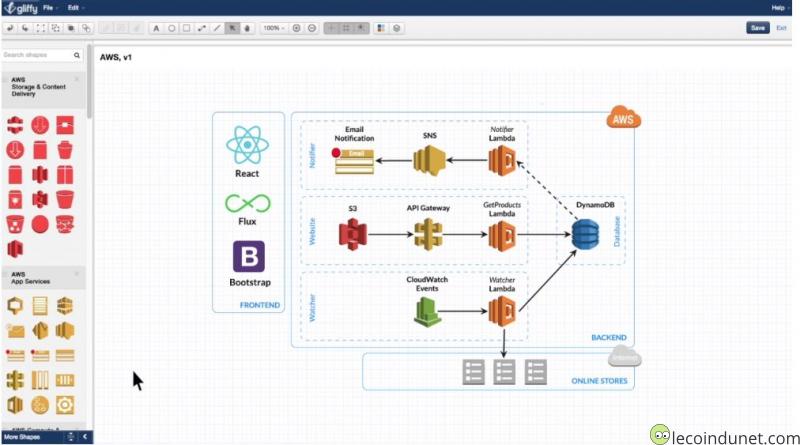Select the Connector tool
The height and width of the screenshot is (445, 800).
(202, 28)
